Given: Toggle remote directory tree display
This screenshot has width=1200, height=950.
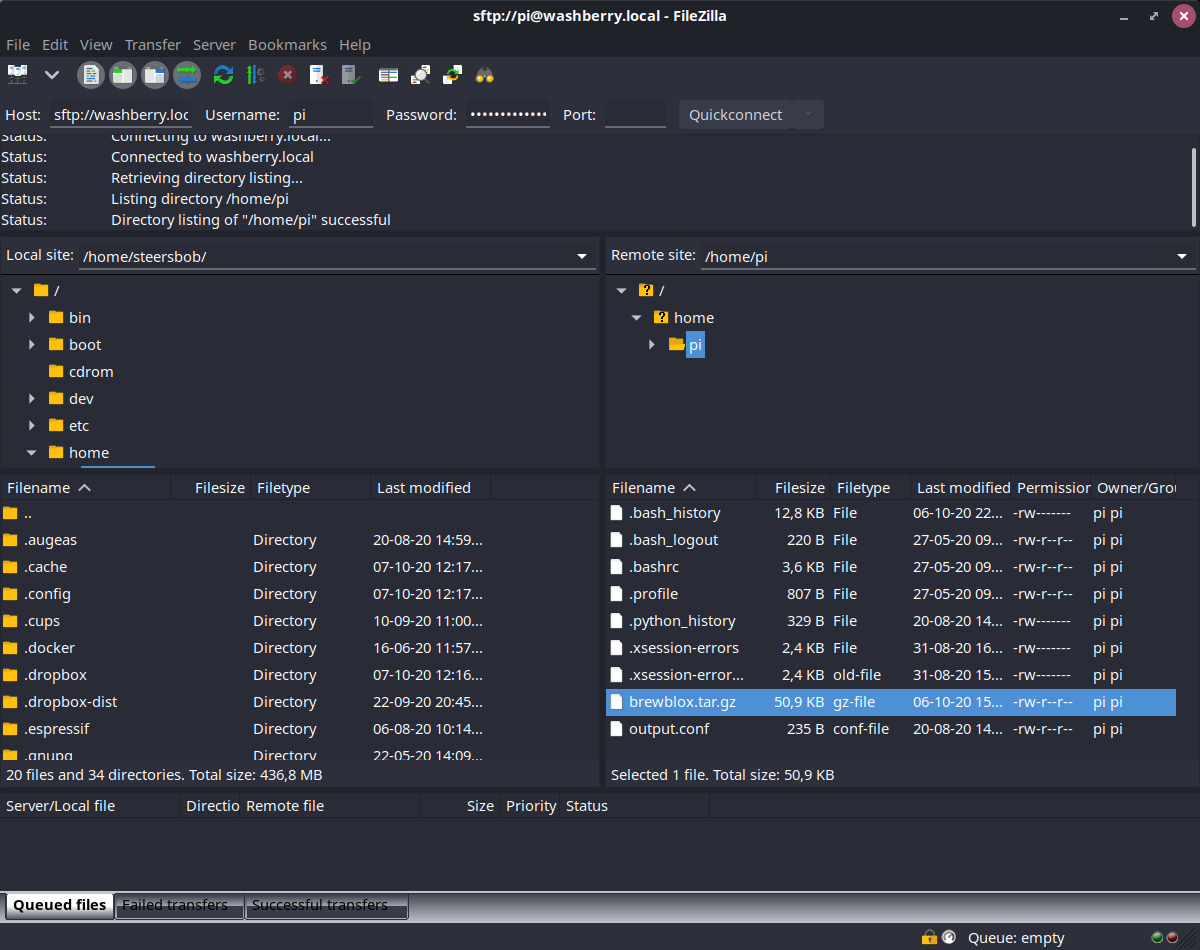Looking at the screenshot, I should click(155, 75).
